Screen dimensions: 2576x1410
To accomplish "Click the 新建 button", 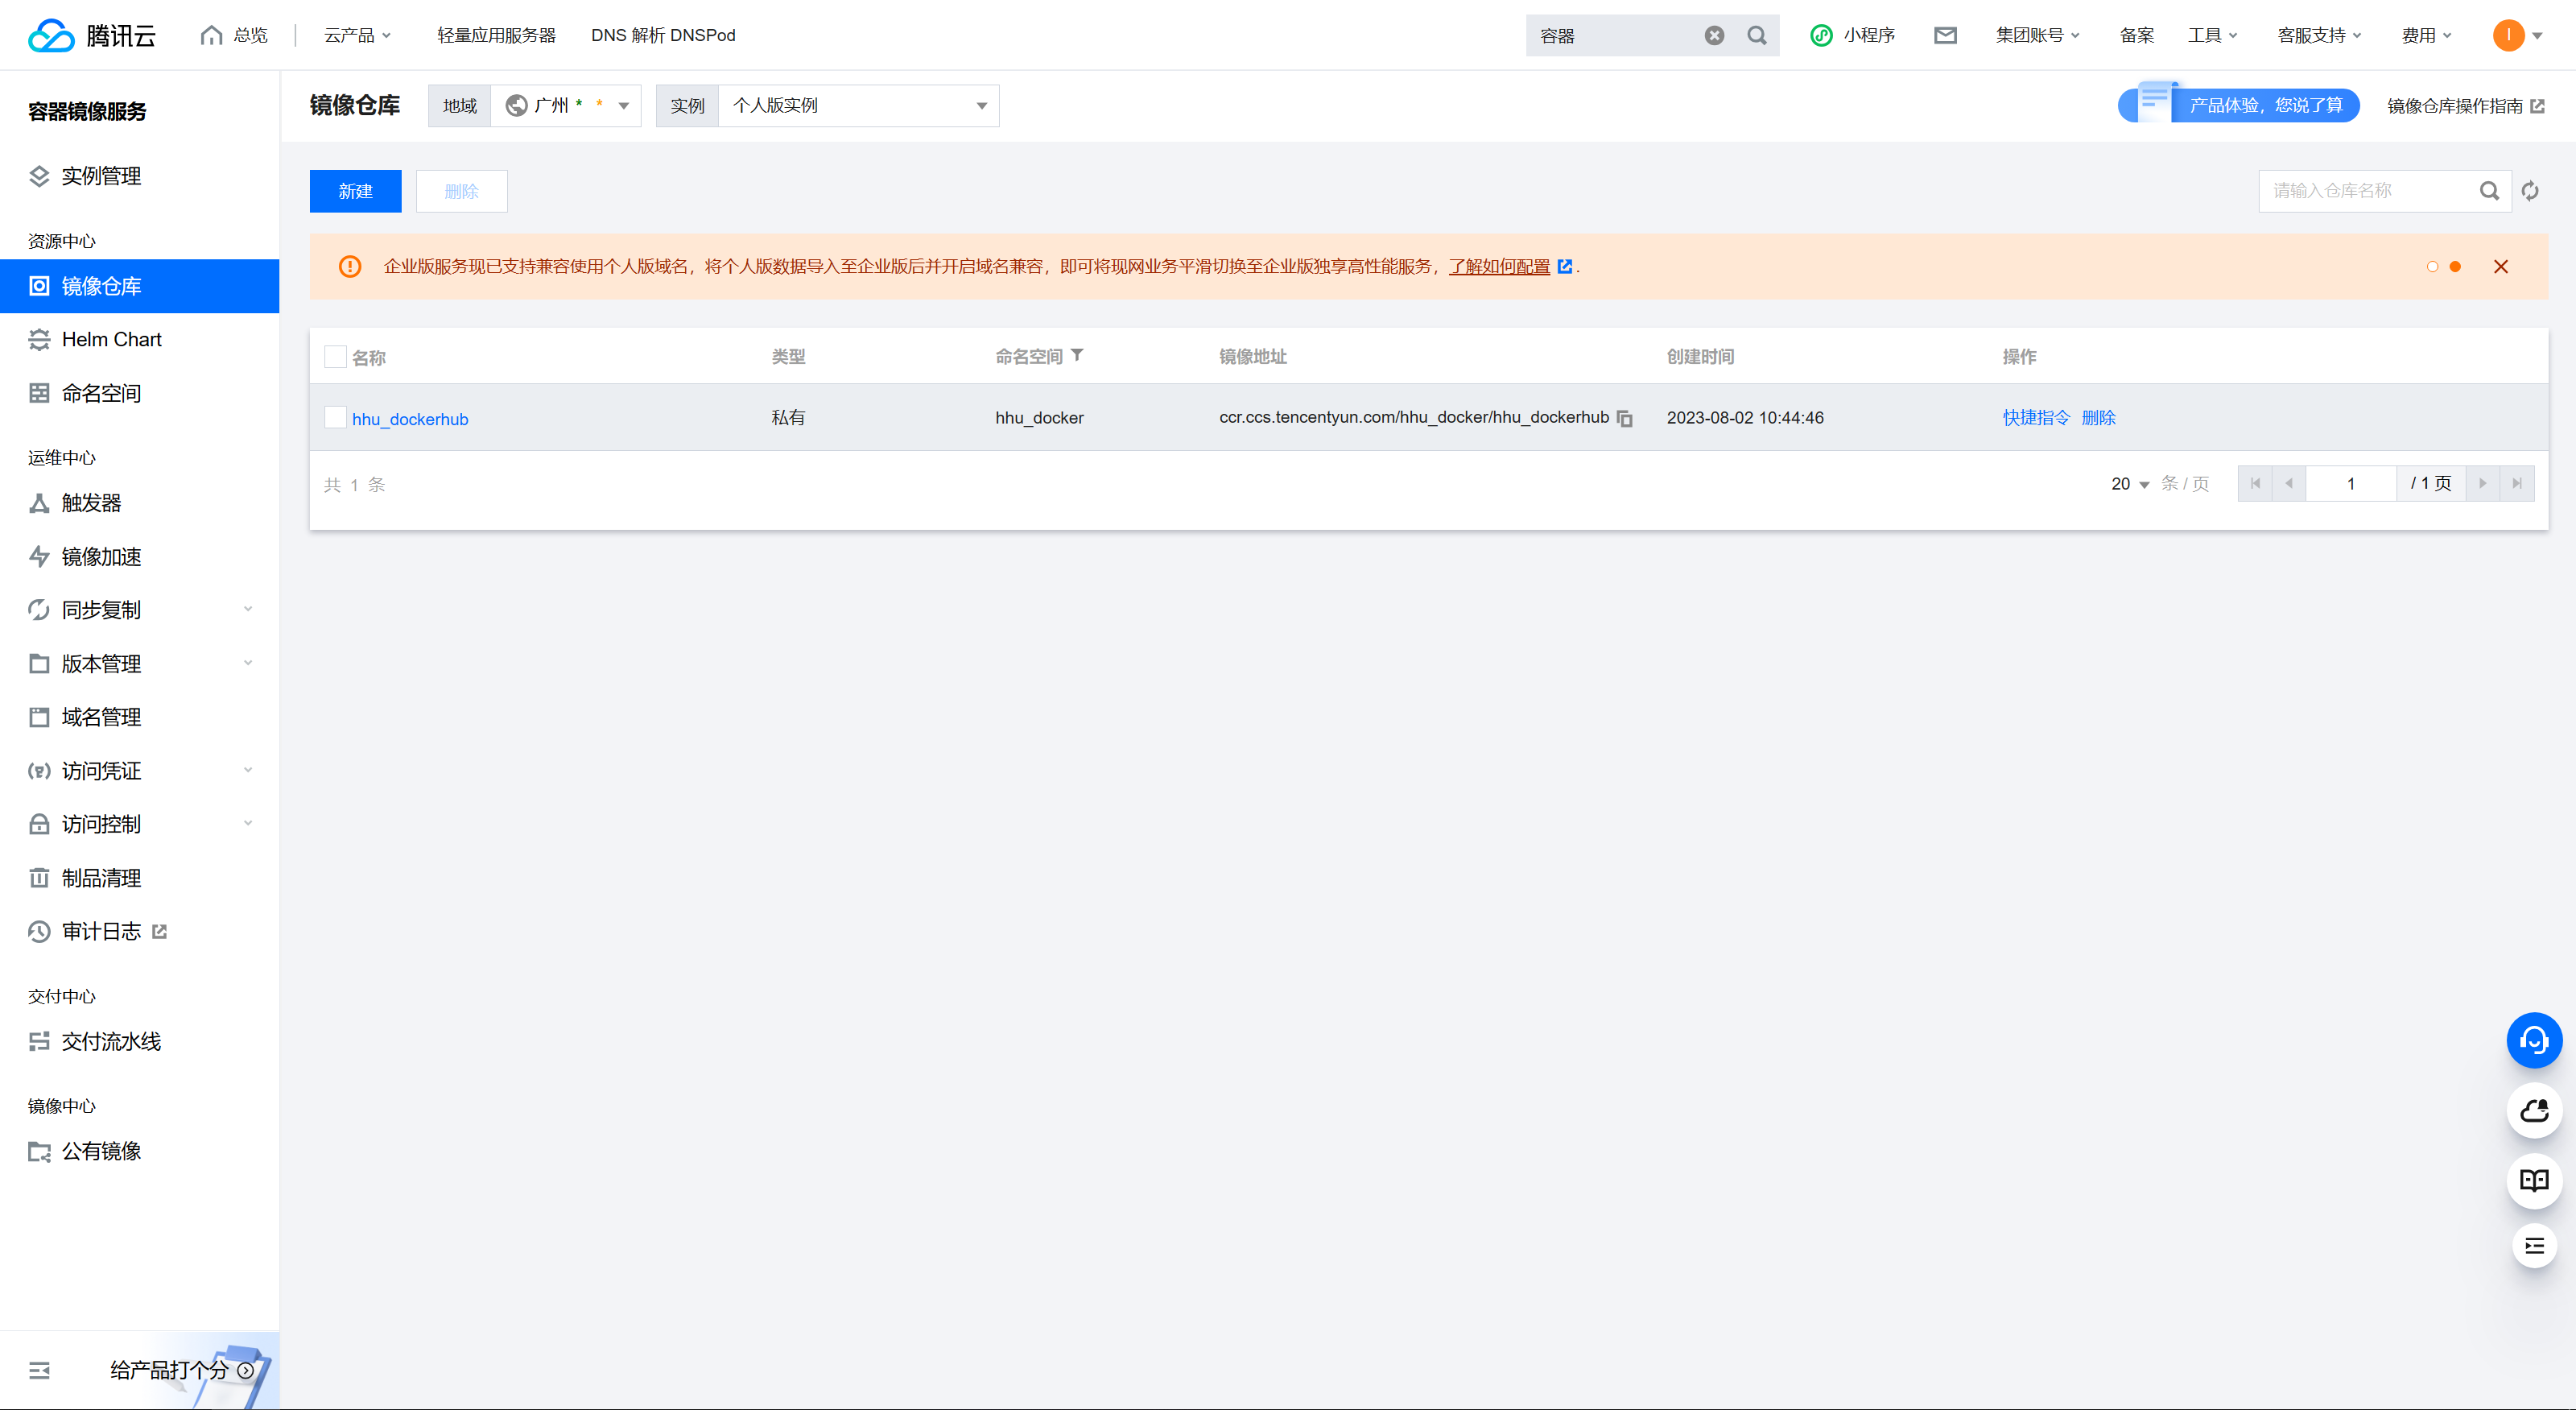I will pos(355,191).
